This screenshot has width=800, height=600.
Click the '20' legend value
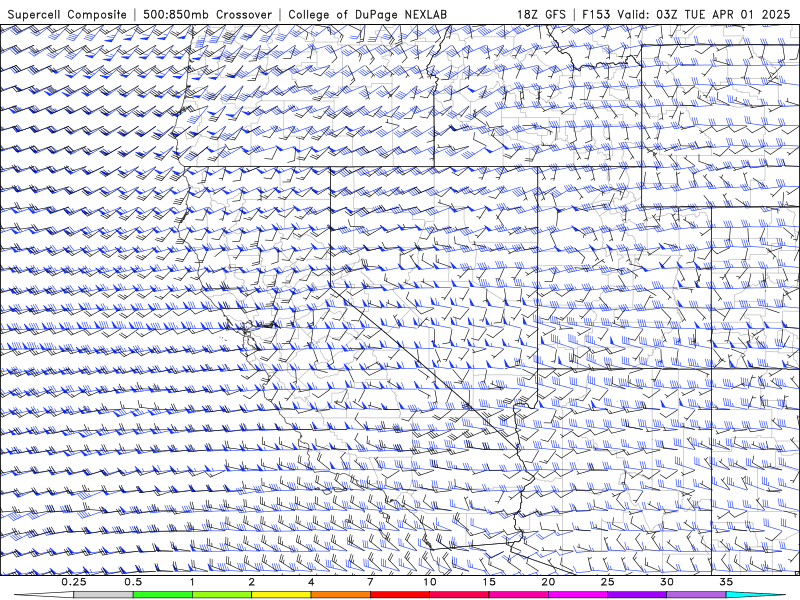tap(548, 582)
